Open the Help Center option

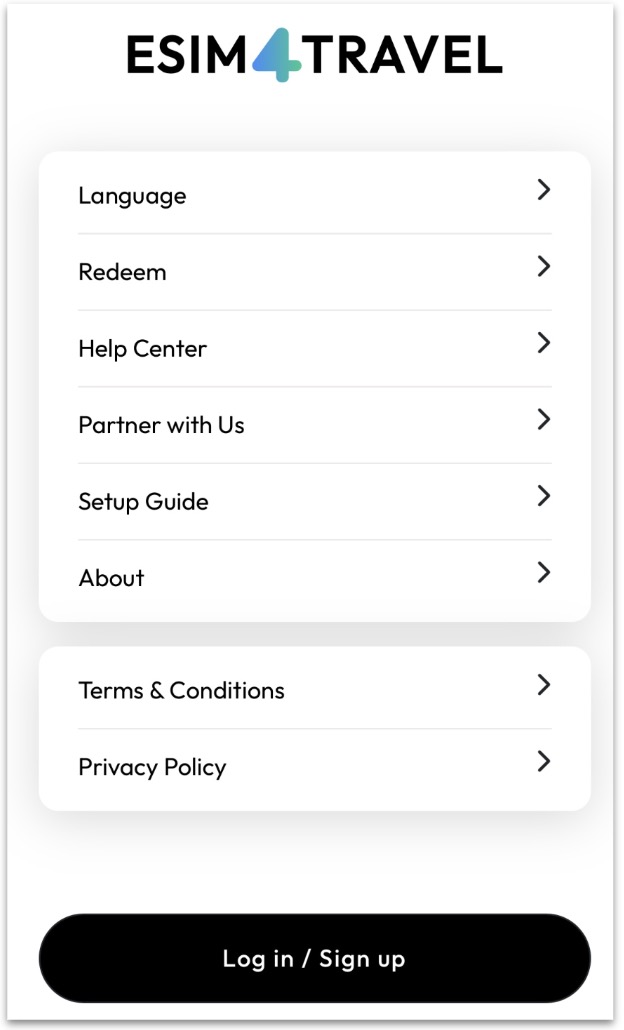click(x=142, y=349)
